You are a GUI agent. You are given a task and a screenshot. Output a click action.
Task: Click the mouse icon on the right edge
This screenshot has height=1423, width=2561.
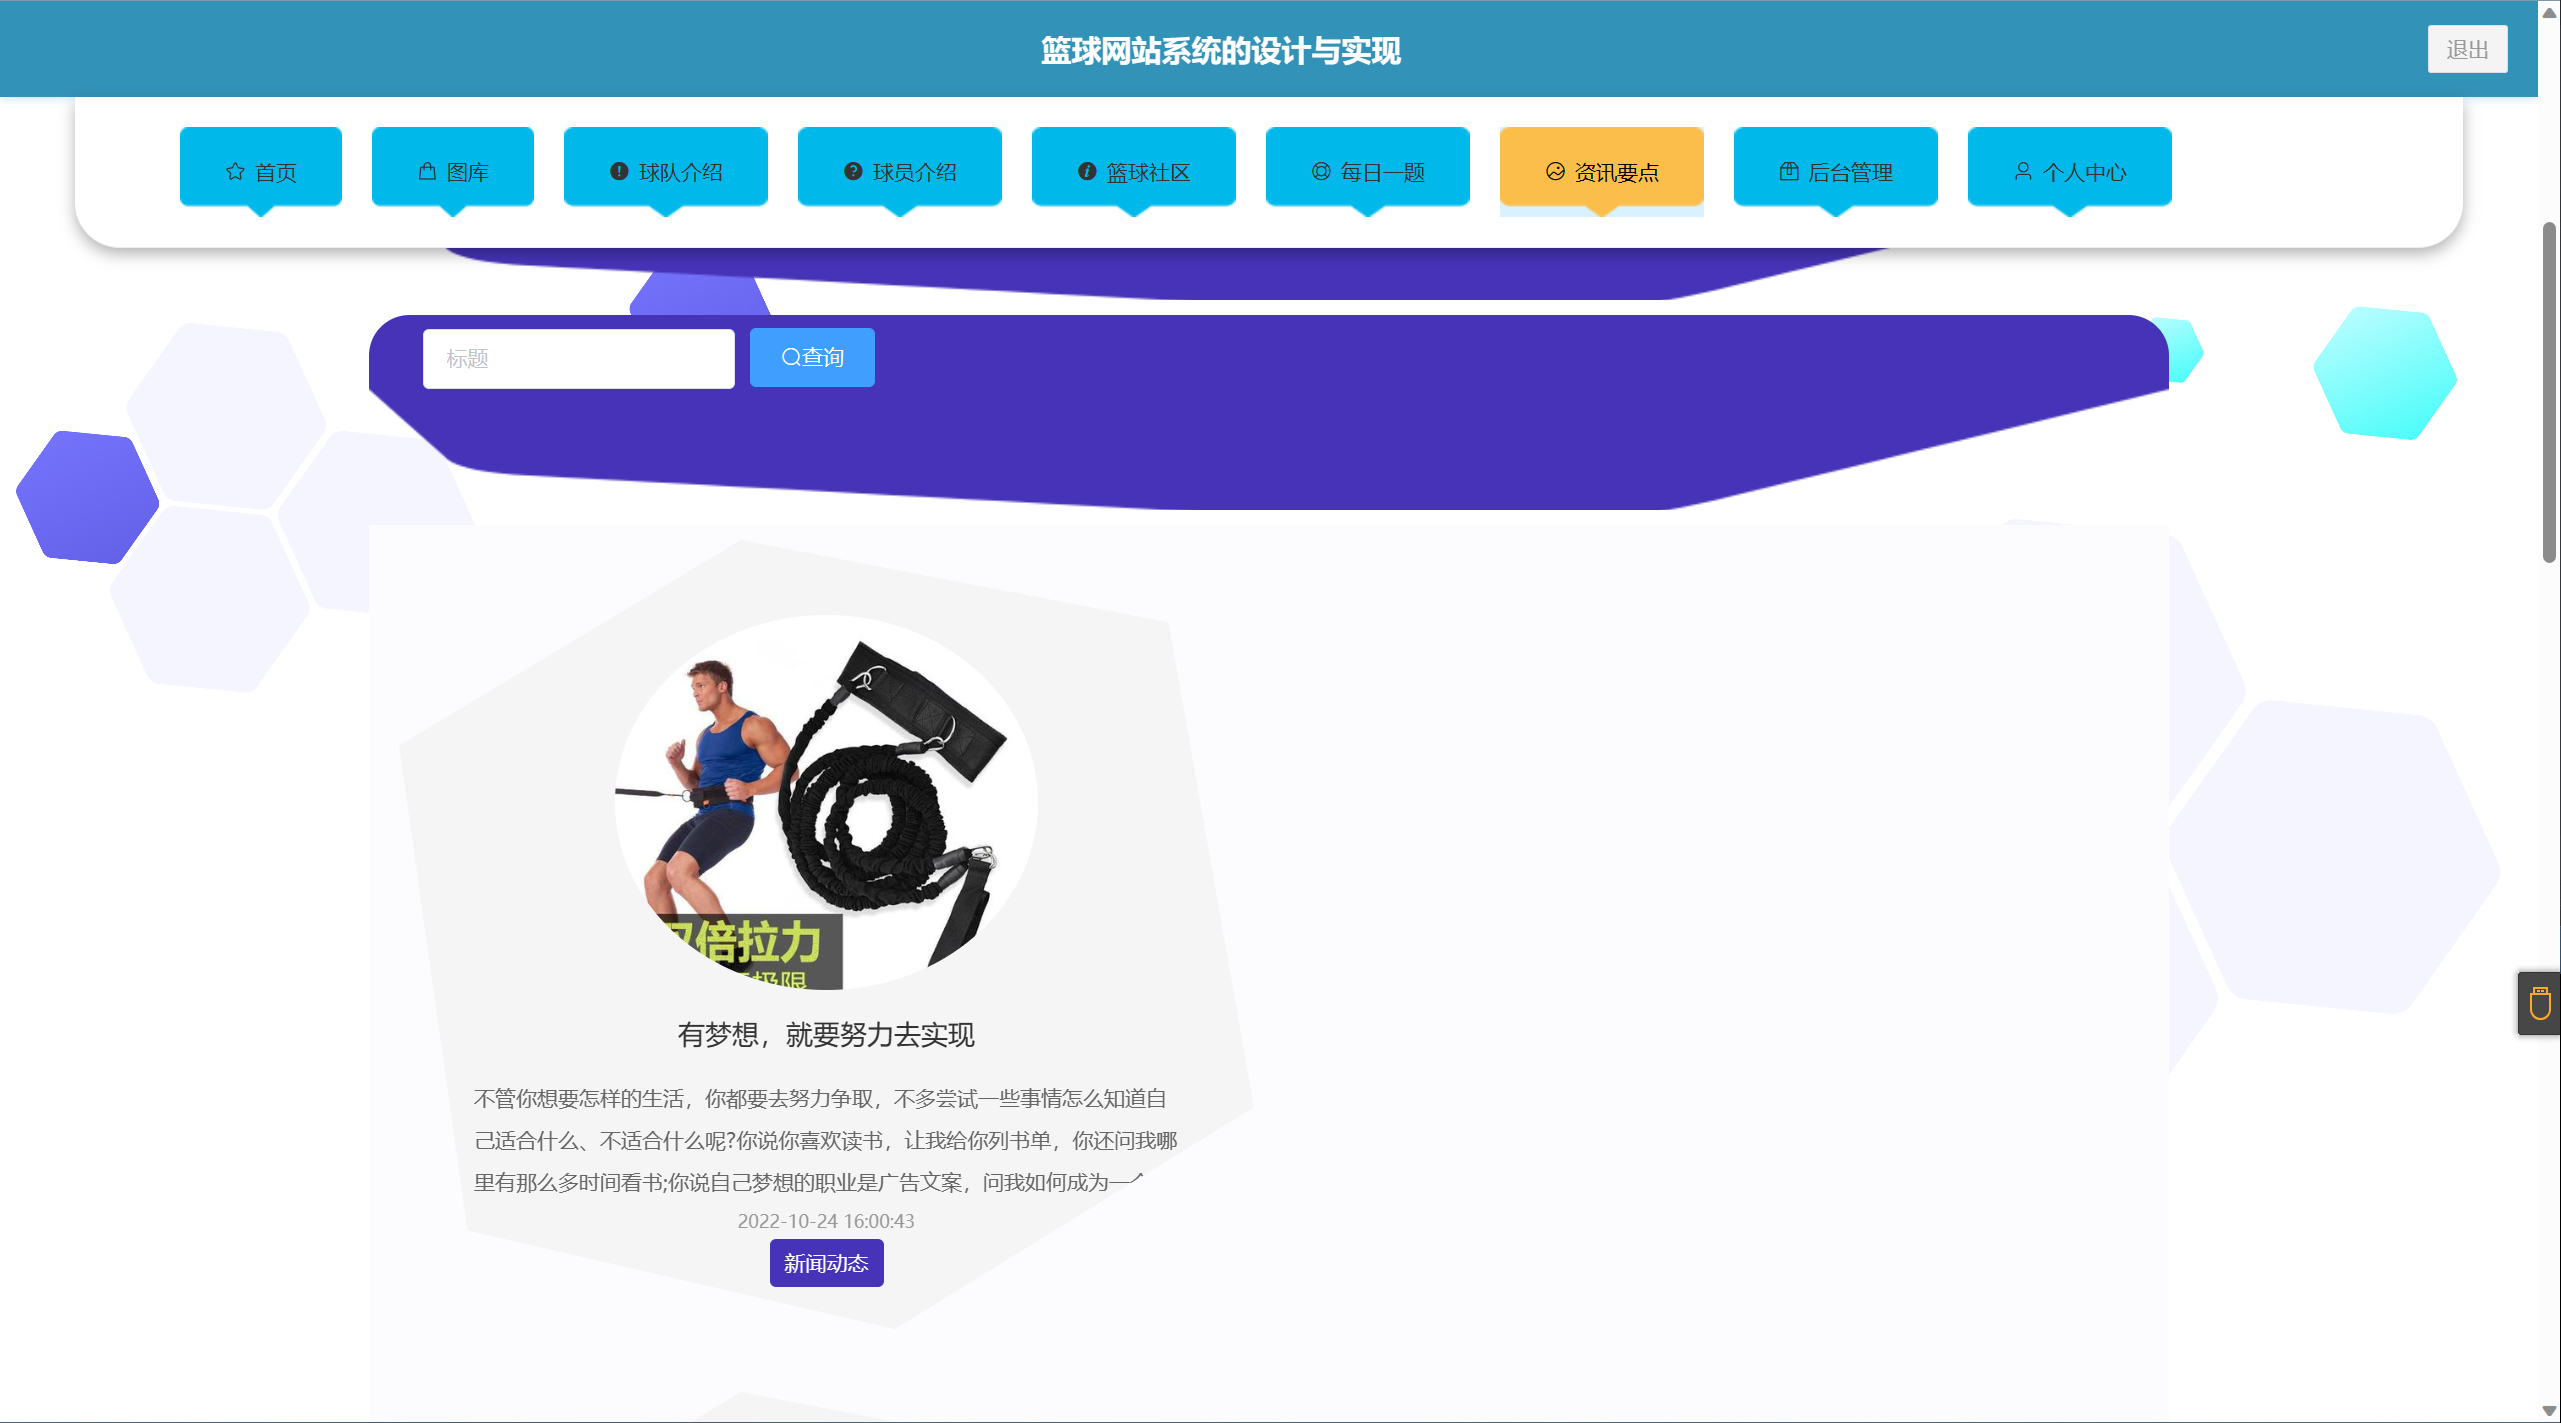pos(2539,1005)
